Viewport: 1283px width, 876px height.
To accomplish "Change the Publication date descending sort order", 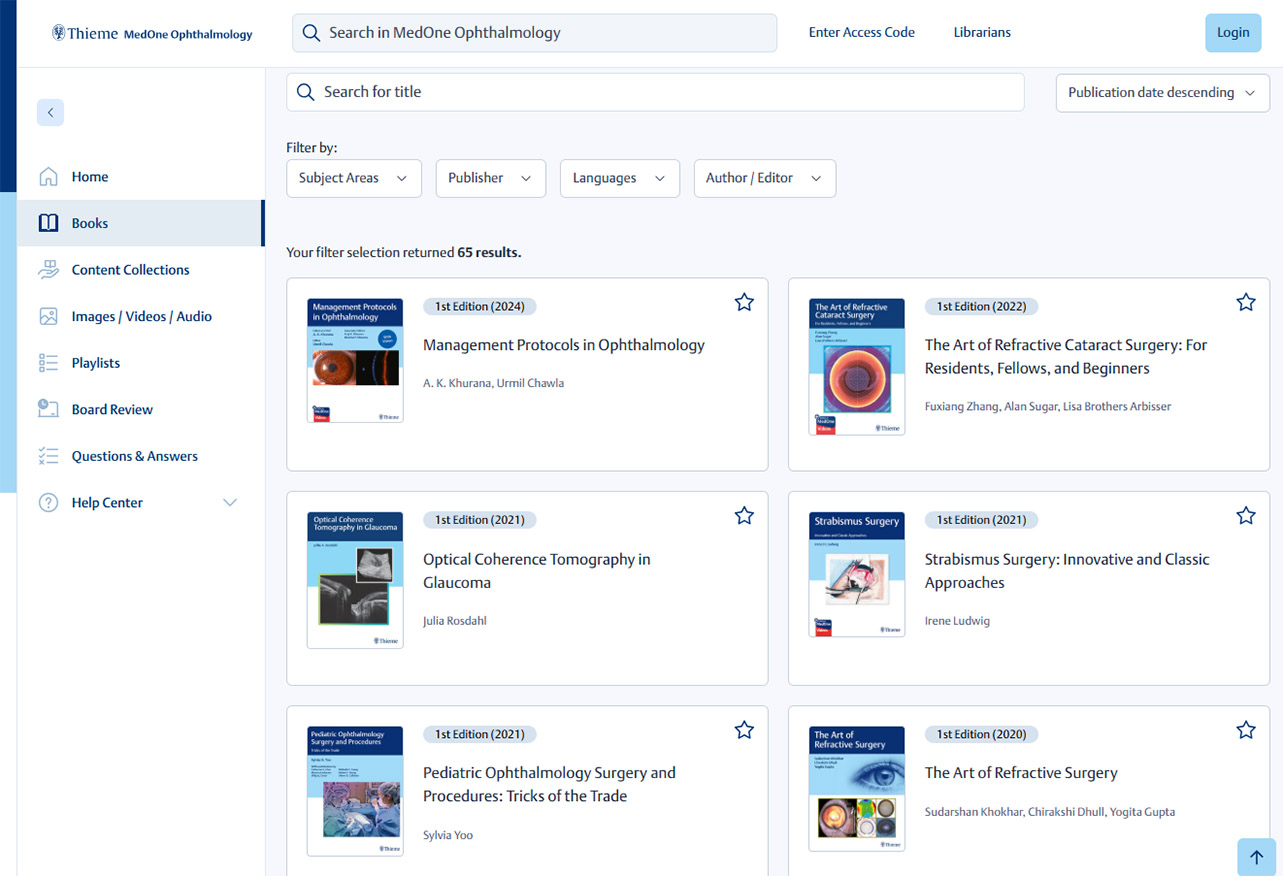I will pos(1162,92).
